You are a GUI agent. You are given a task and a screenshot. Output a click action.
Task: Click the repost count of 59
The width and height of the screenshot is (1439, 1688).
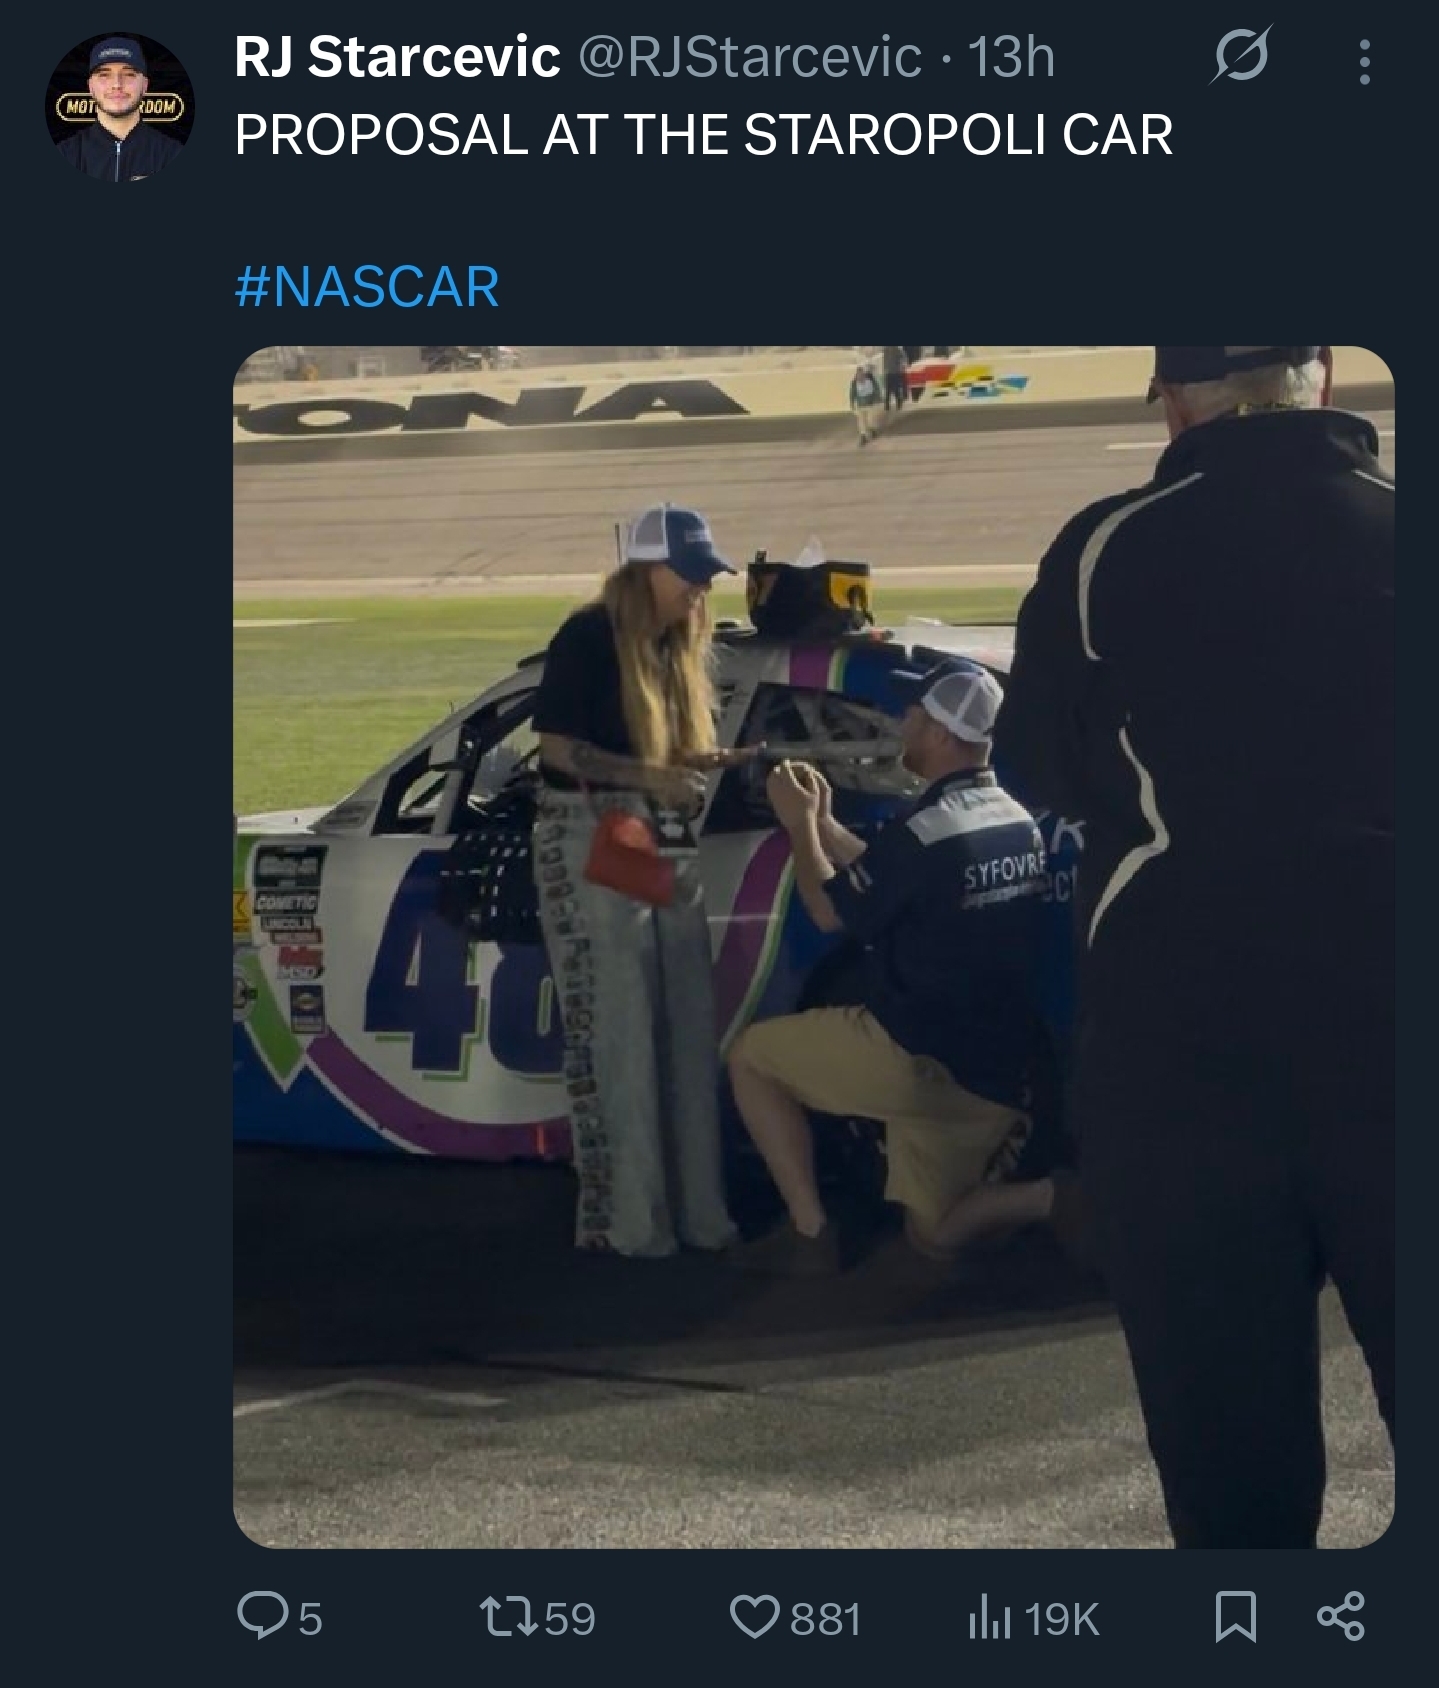570,1619
